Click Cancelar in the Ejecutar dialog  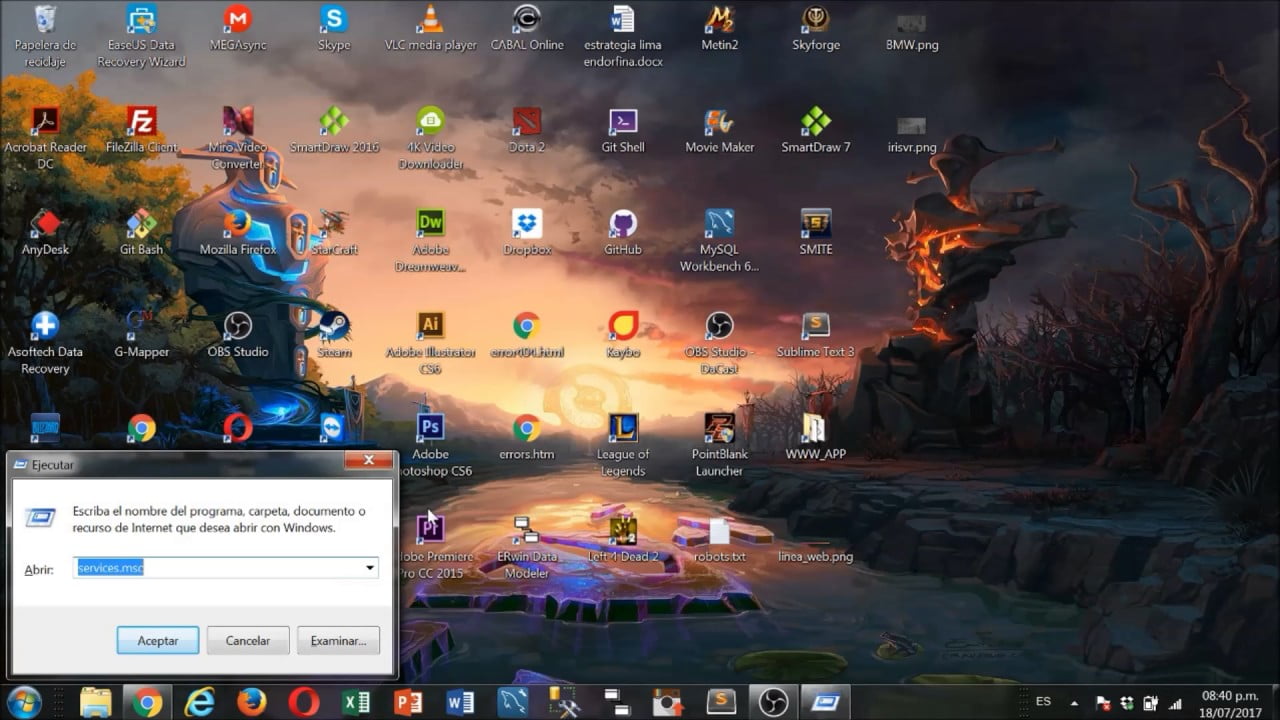pos(248,640)
